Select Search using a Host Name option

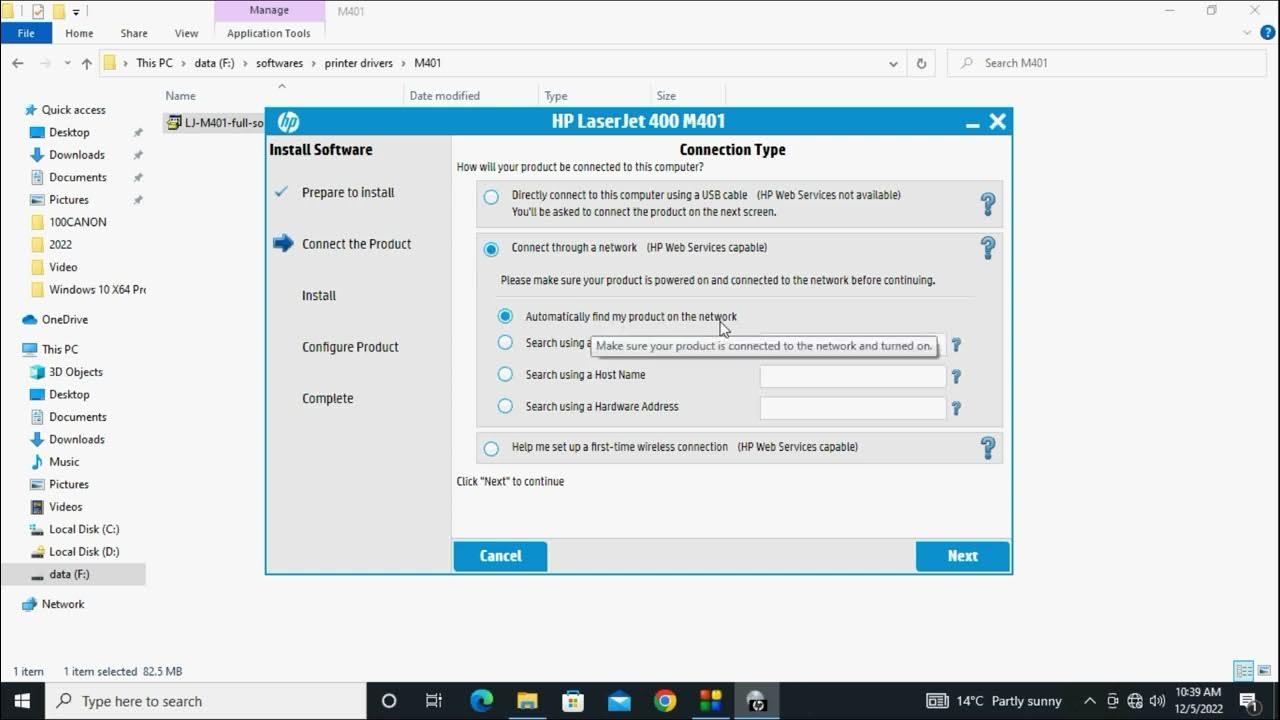pyautogui.click(x=505, y=374)
